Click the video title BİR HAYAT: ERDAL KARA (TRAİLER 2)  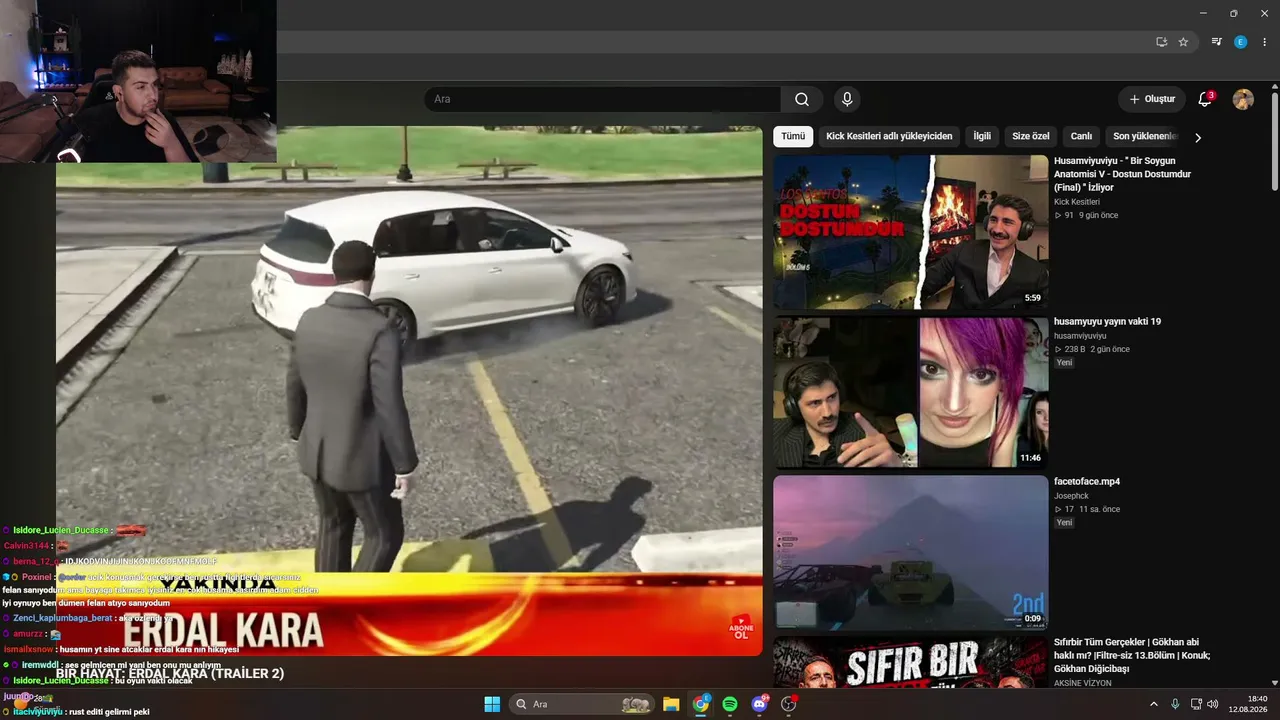(x=170, y=673)
